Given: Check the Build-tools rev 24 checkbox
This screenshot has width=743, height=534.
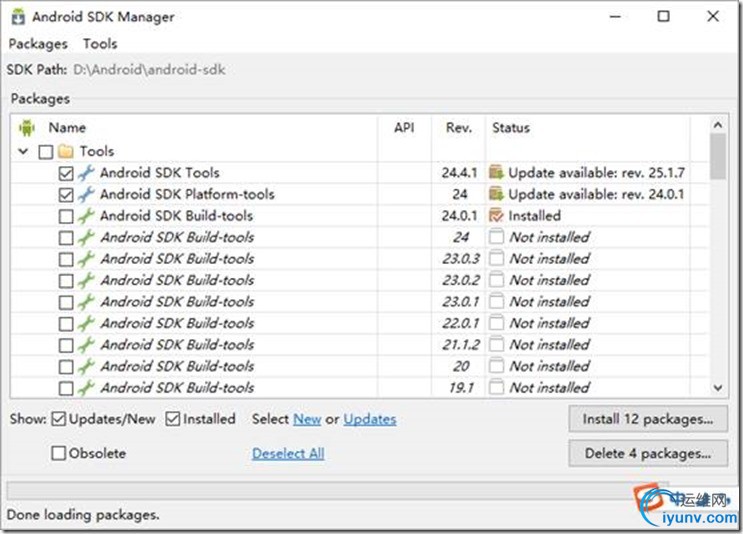Looking at the screenshot, I should tap(66, 238).
